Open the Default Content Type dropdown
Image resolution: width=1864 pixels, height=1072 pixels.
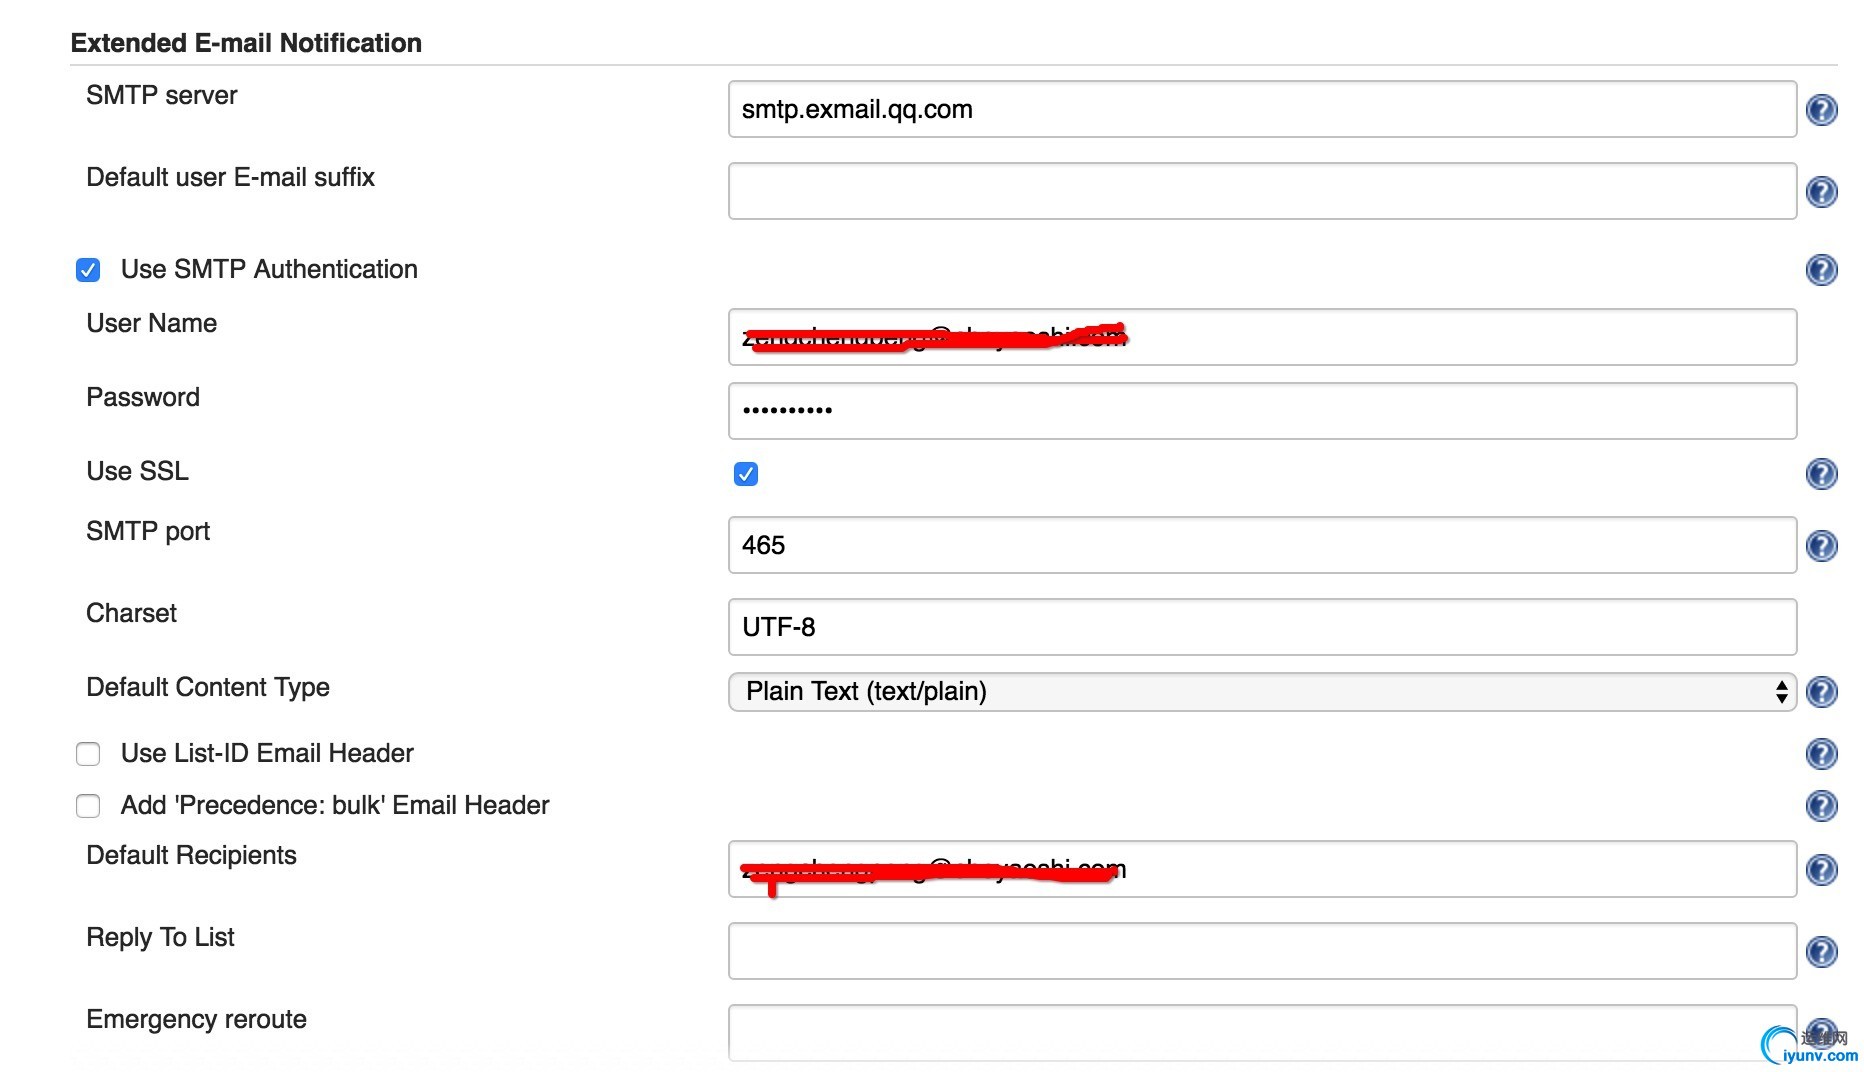(x=1262, y=691)
